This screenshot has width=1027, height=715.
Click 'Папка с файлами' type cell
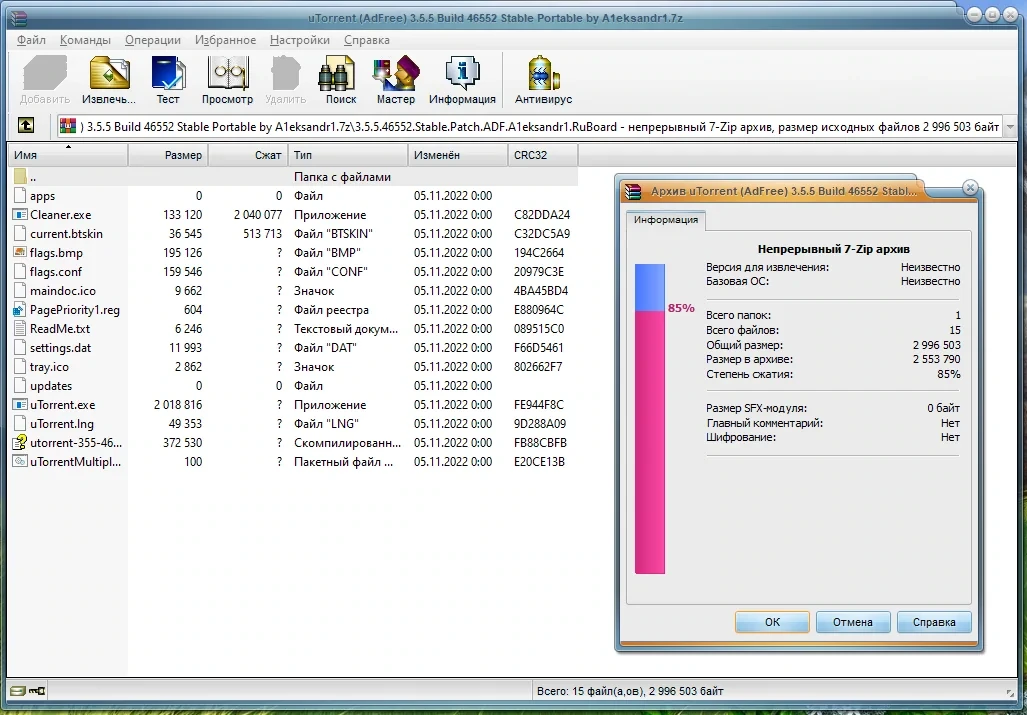(x=342, y=177)
